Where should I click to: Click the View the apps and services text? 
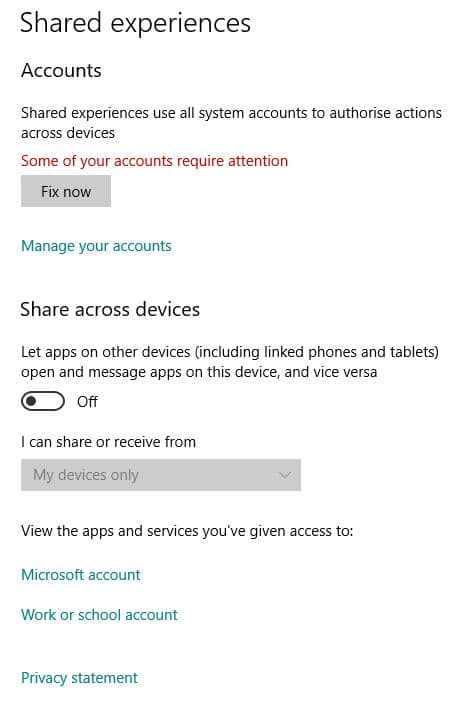pyautogui.click(x=187, y=531)
